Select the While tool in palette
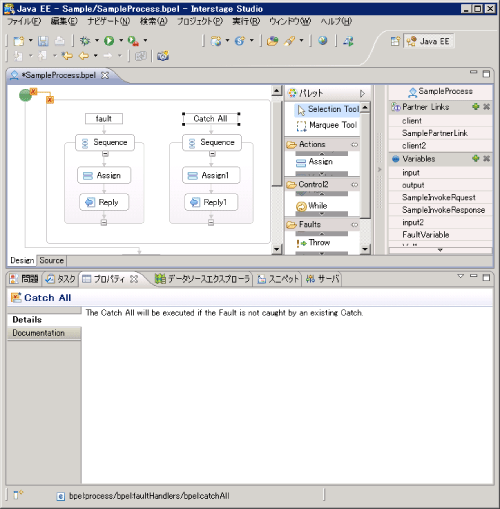500x509 pixels. pyautogui.click(x=312, y=206)
